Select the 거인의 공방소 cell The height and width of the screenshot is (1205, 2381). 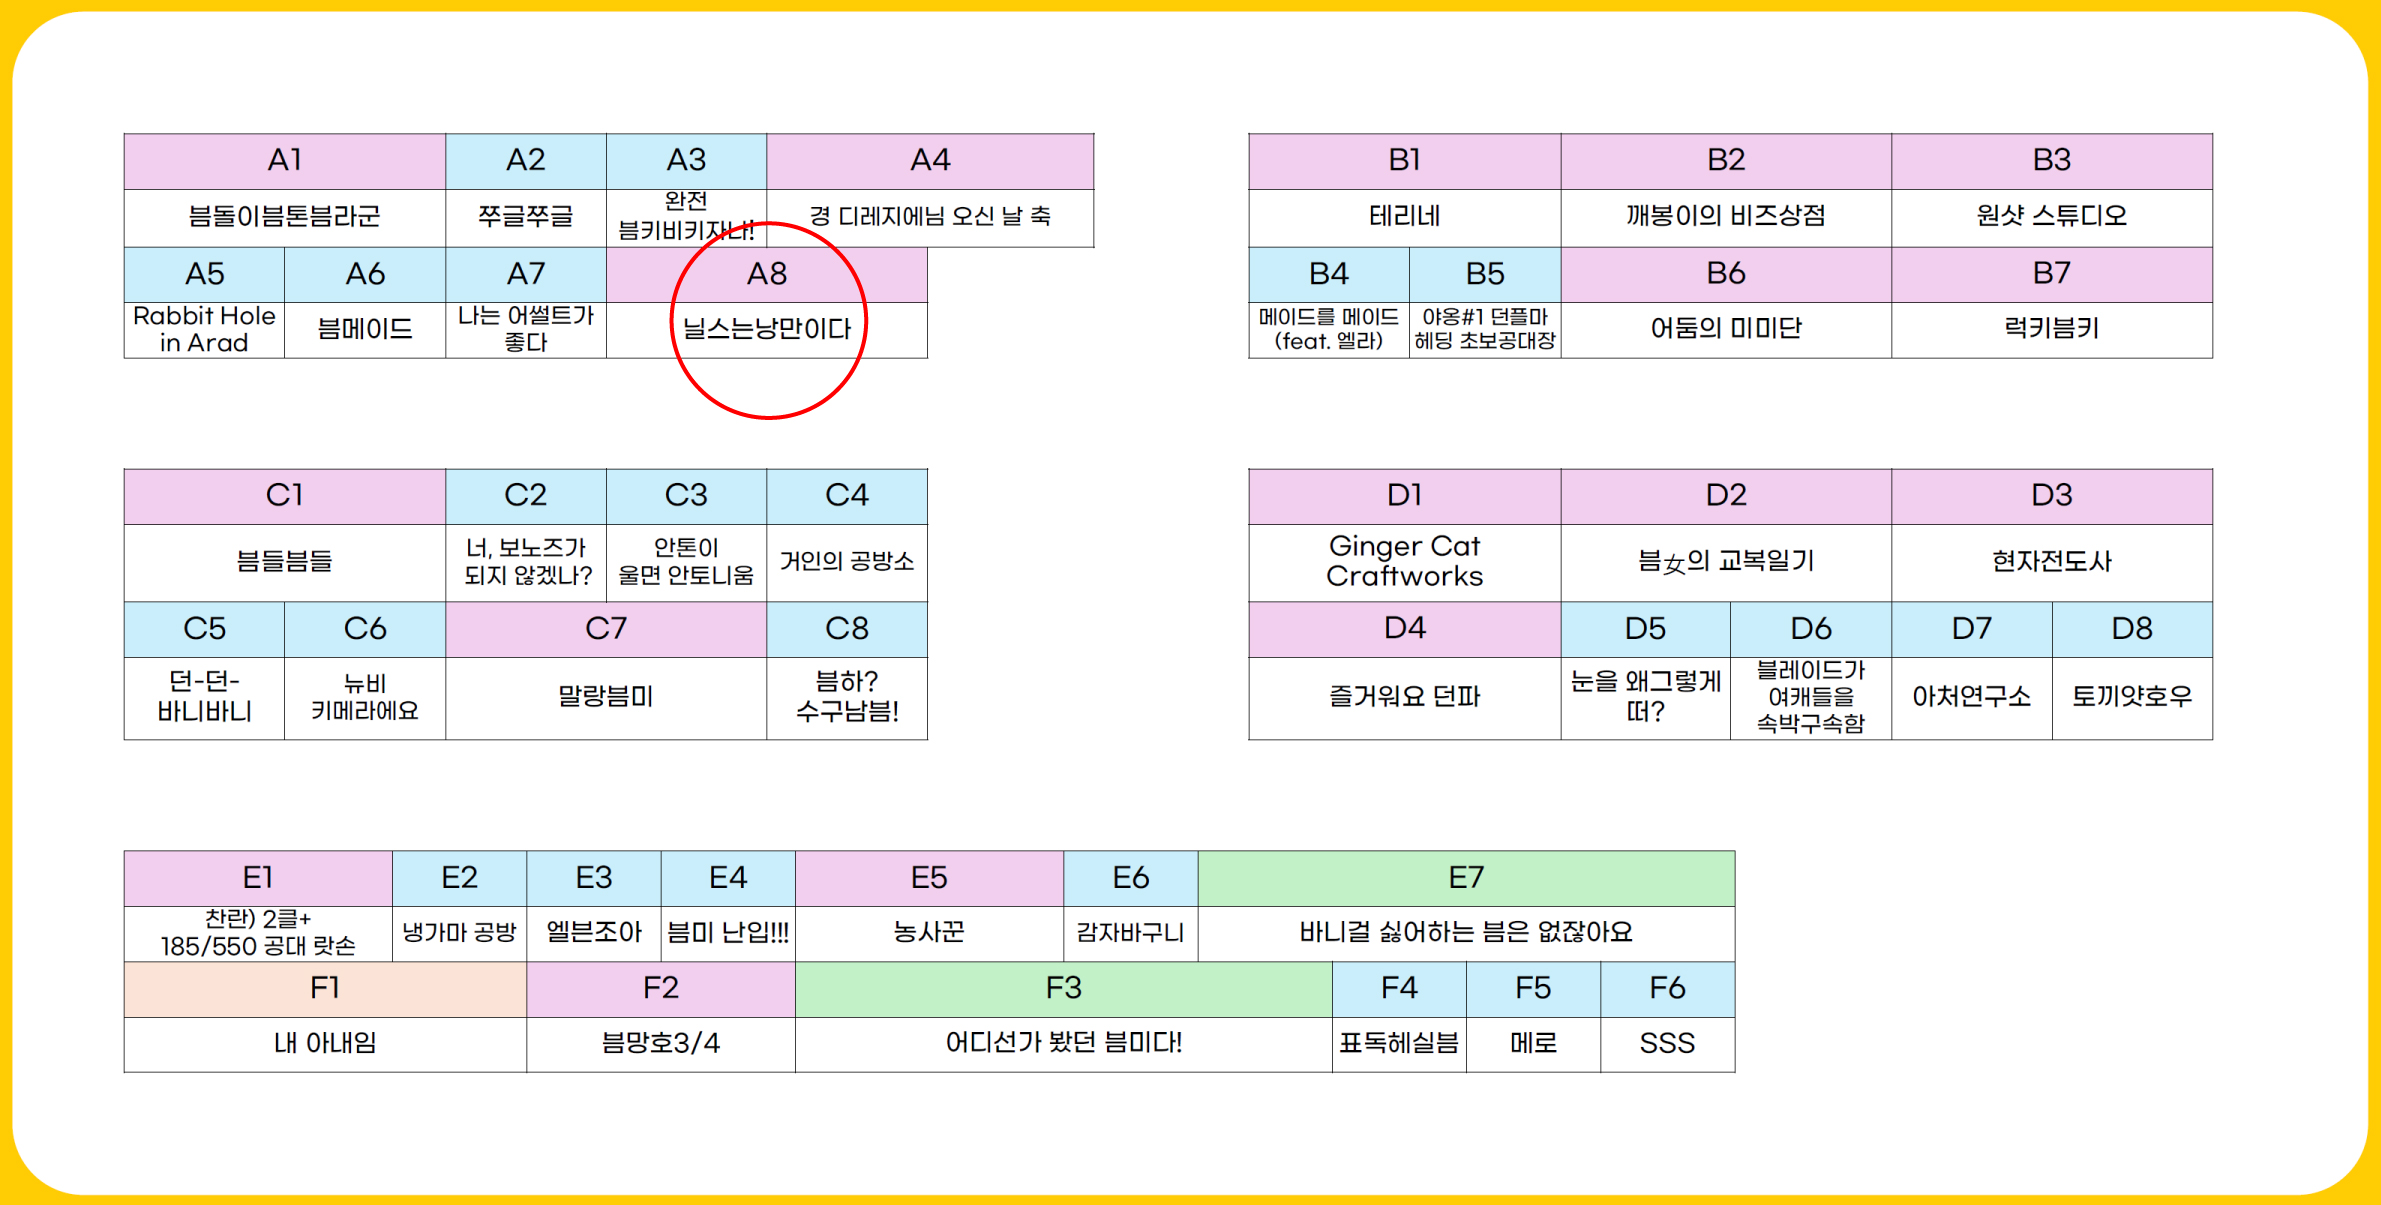(x=846, y=561)
